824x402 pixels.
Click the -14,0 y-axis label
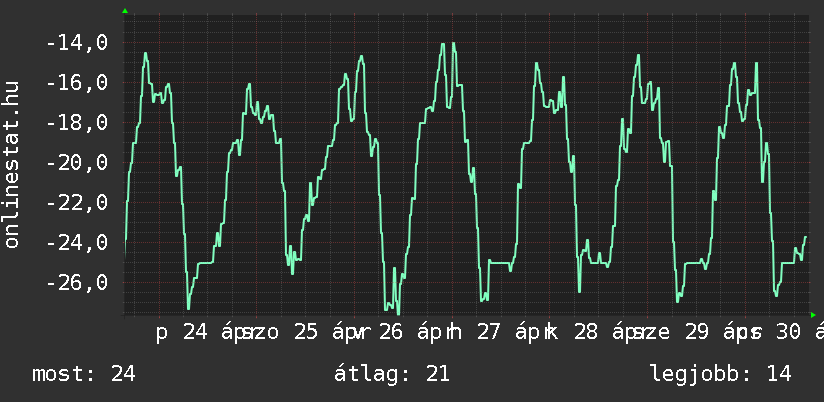(x=76, y=43)
